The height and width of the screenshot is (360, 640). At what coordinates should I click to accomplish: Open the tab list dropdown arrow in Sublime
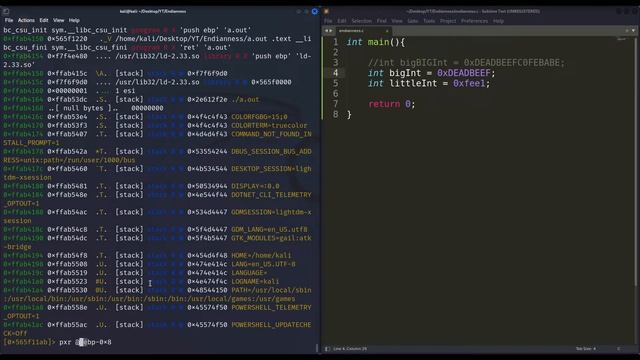point(633,31)
